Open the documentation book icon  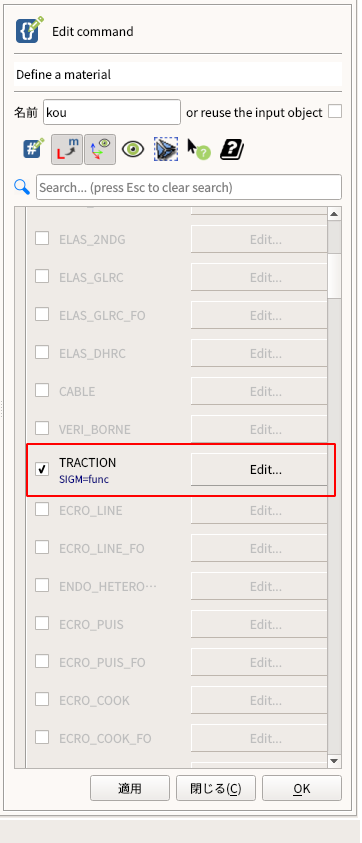pyautogui.click(x=232, y=149)
